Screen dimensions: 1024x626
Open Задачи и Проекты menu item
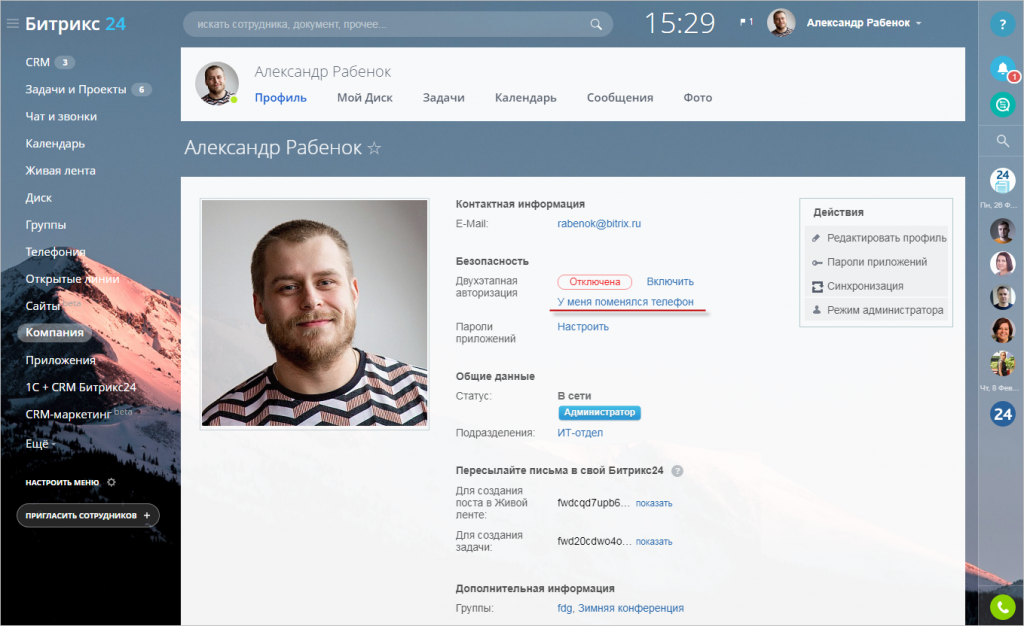point(76,89)
